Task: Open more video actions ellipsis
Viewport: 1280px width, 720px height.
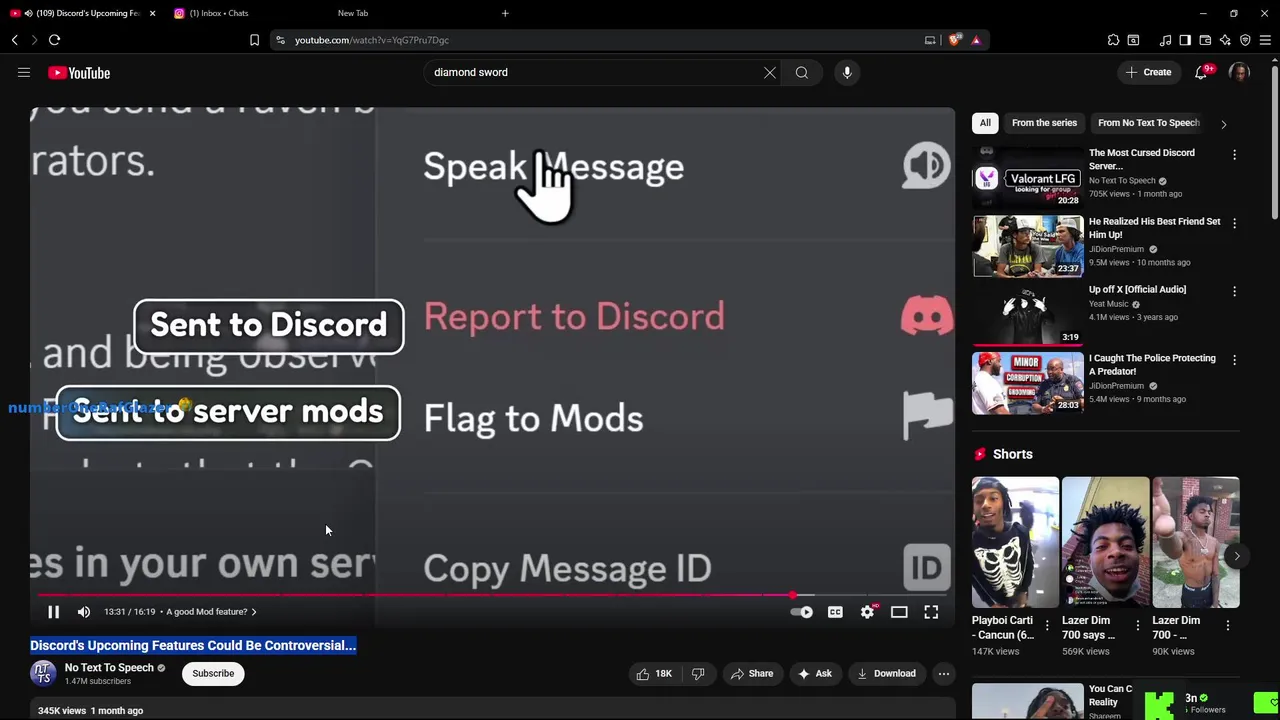Action: [x=943, y=674]
